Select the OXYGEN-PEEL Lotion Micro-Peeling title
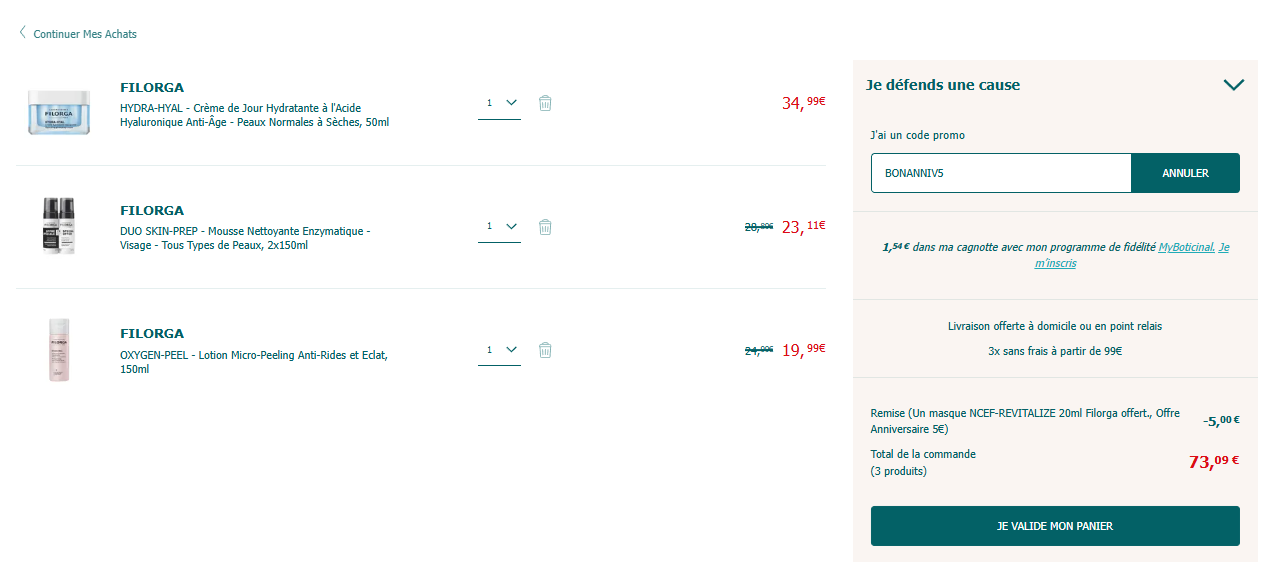This screenshot has width=1278, height=562. (253, 362)
